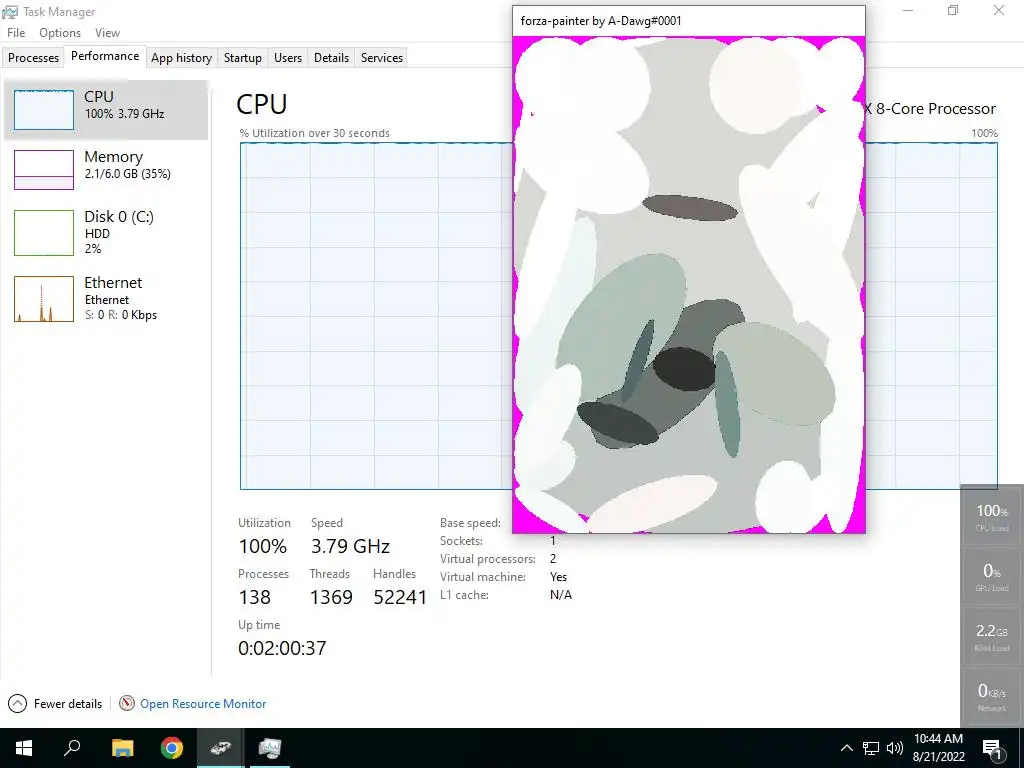Open the Options menu

(x=60, y=33)
